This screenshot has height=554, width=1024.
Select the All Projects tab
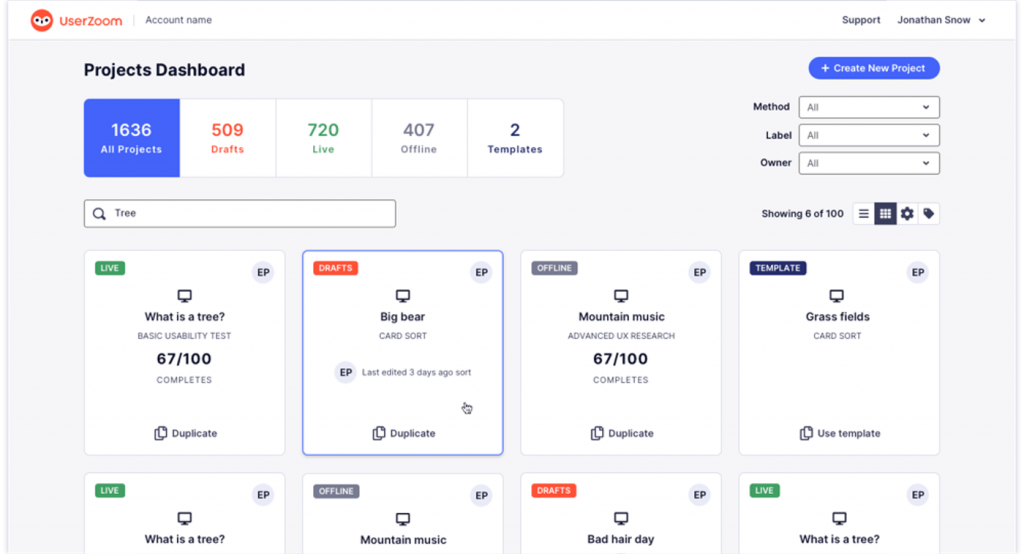click(131, 138)
